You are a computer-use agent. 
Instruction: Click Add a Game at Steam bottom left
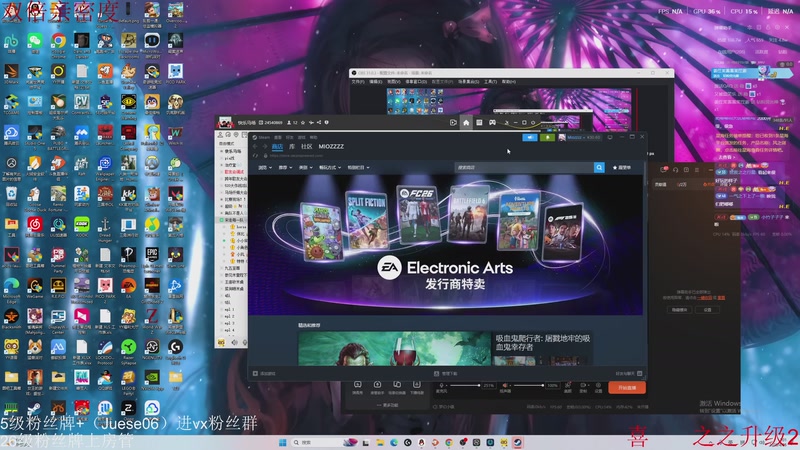pyautogui.click(x=264, y=373)
